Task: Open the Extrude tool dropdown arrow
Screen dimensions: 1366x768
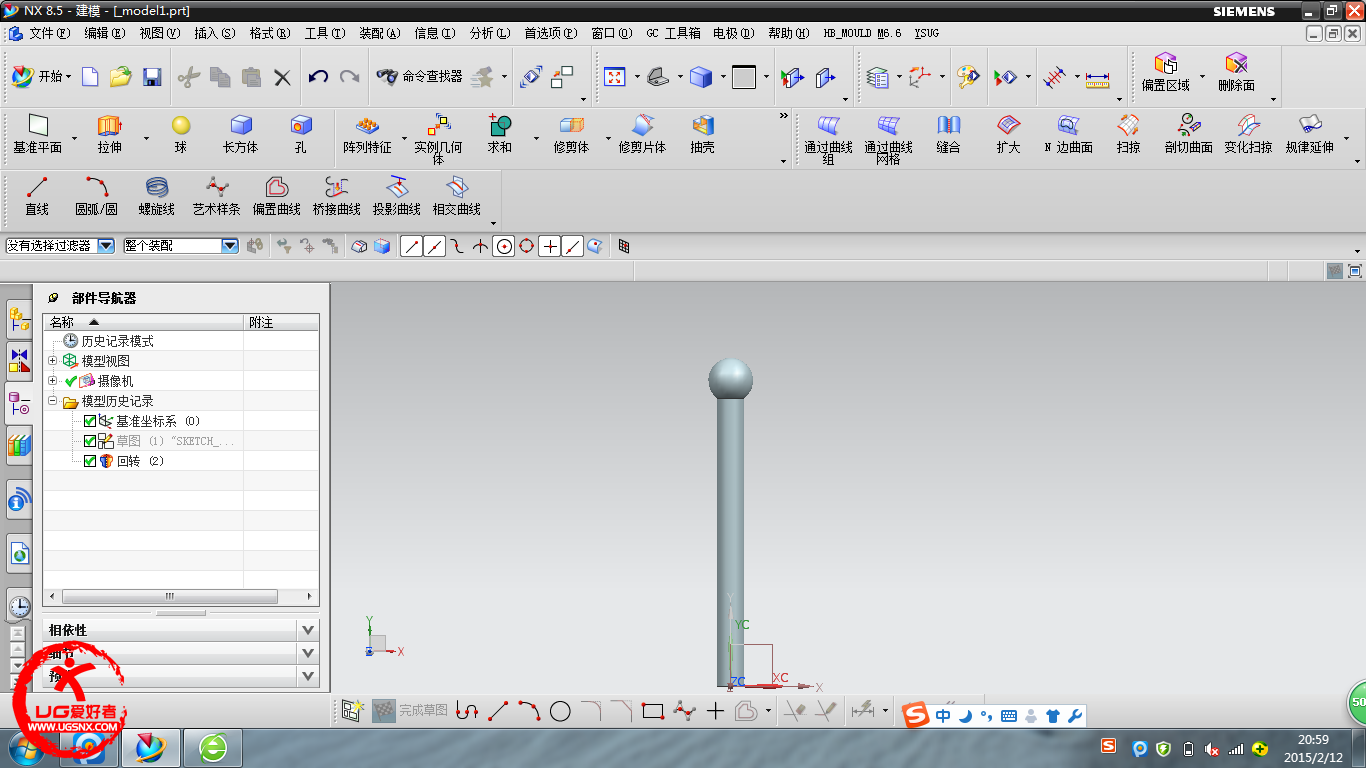Action: [x=146, y=138]
